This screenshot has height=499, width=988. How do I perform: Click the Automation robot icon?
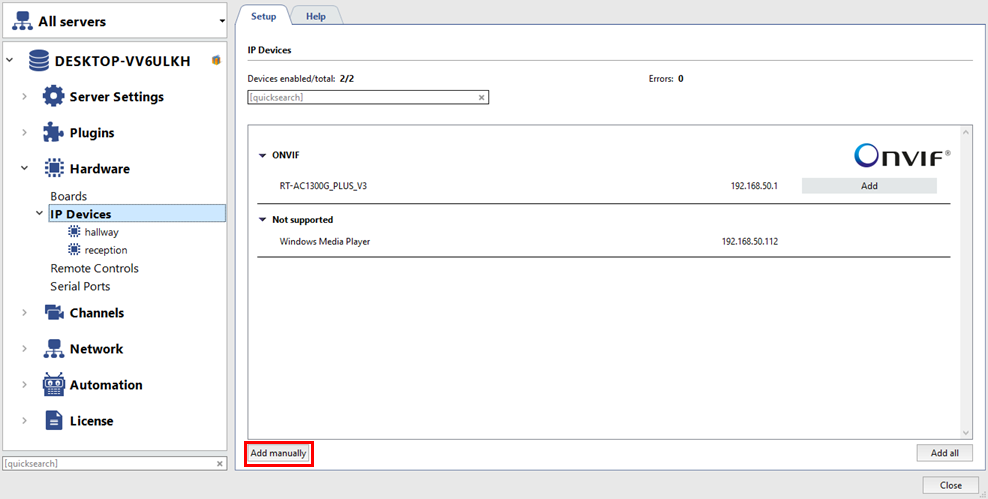53,385
